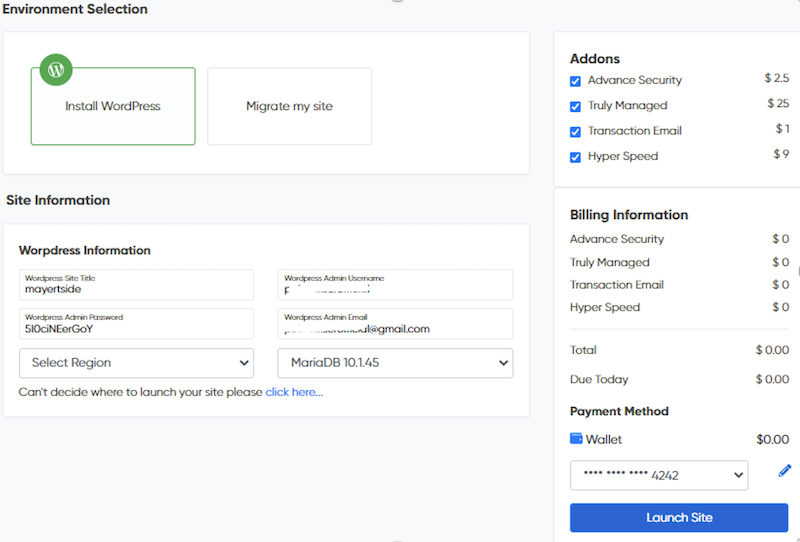Uncheck the Truly Managed addon
The height and width of the screenshot is (542, 800).
pos(575,106)
